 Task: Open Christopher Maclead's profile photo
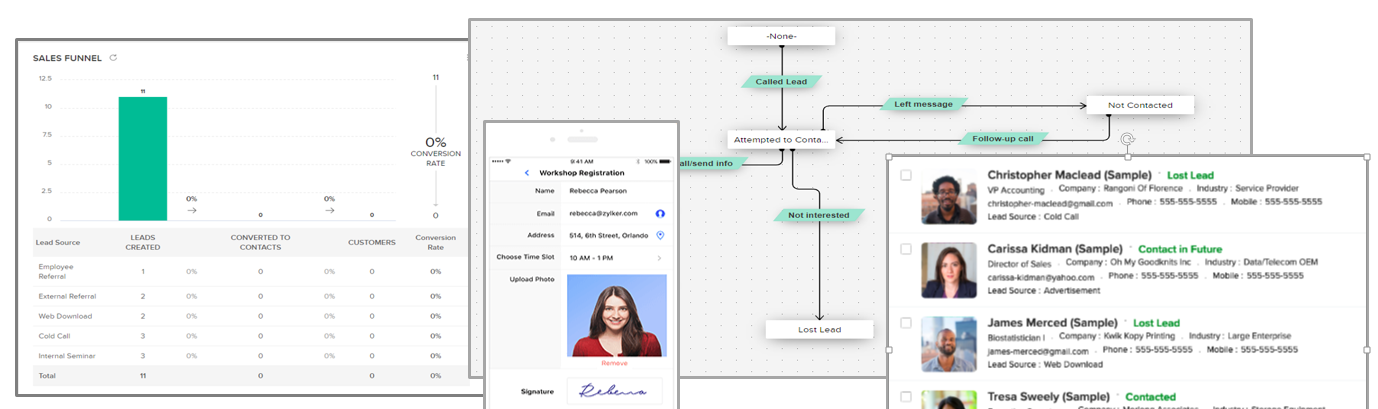tap(949, 197)
